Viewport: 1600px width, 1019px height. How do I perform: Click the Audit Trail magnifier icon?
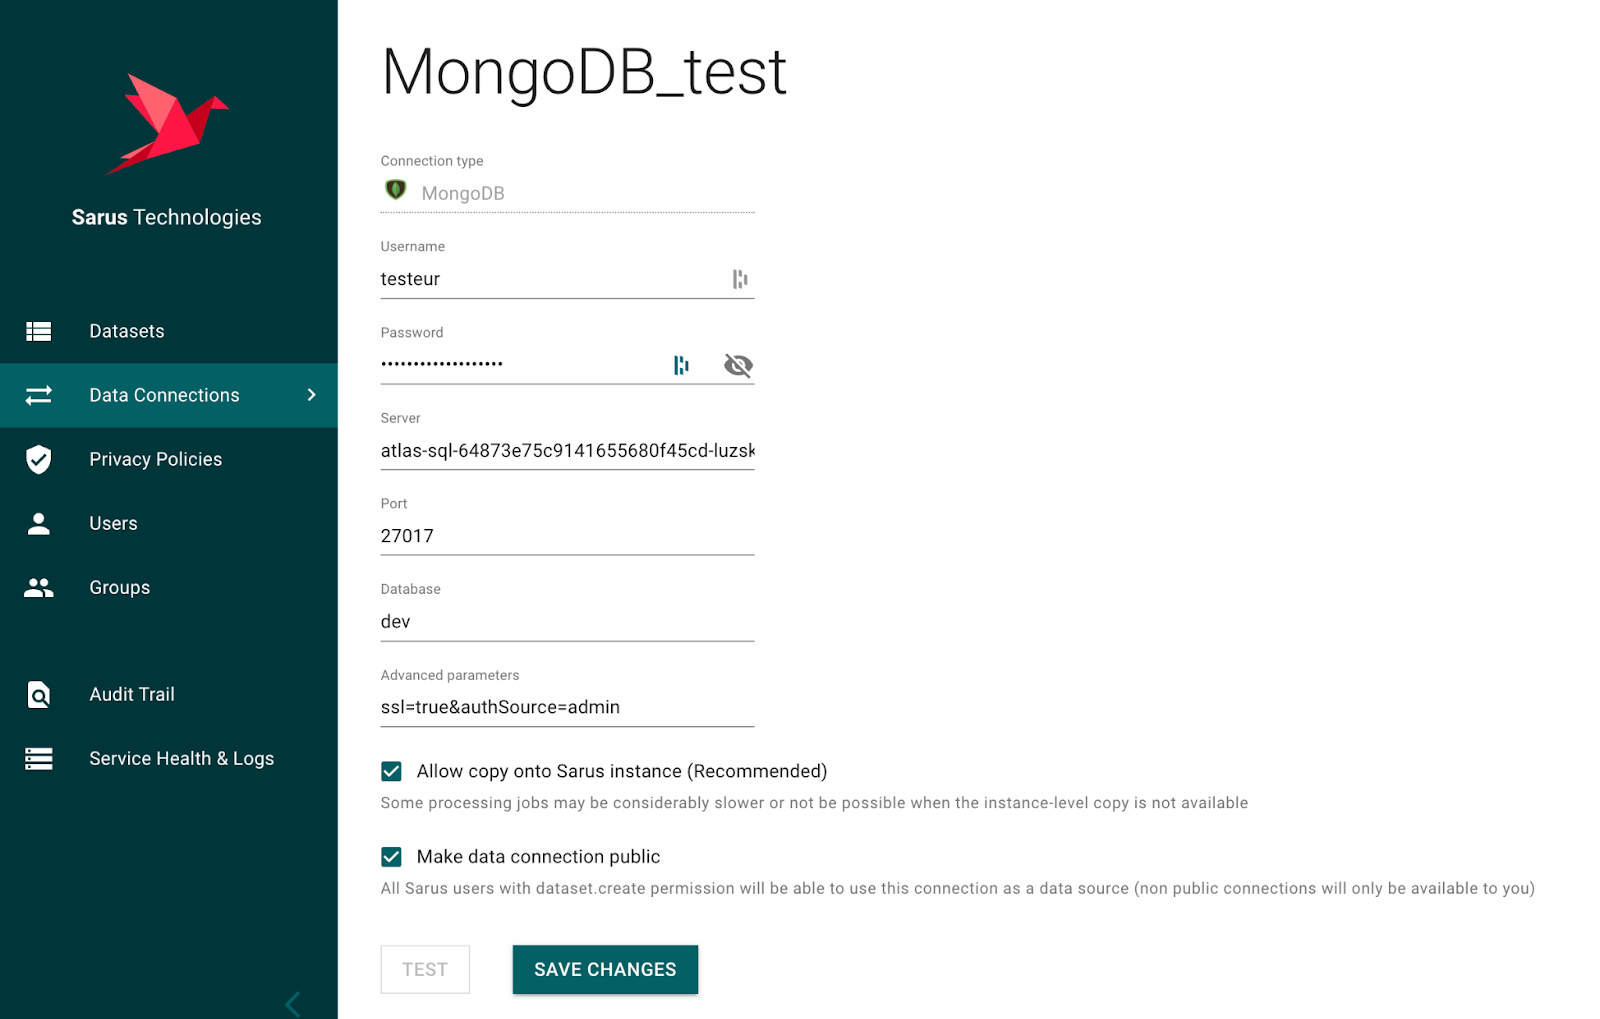coord(39,694)
